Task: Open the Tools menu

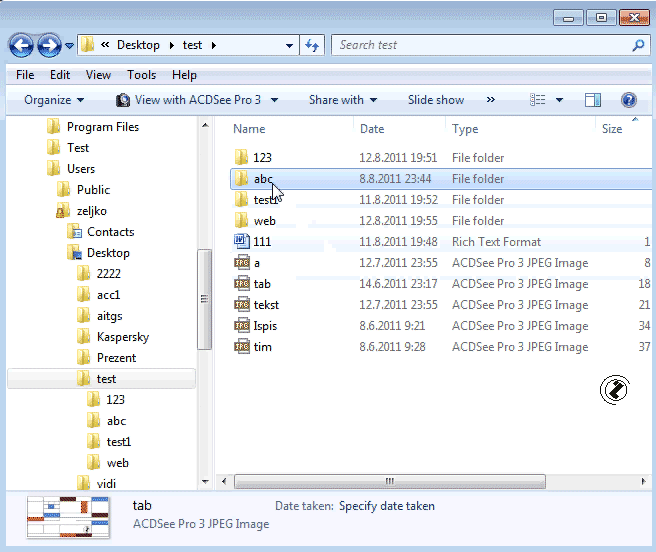Action: pyautogui.click(x=141, y=75)
